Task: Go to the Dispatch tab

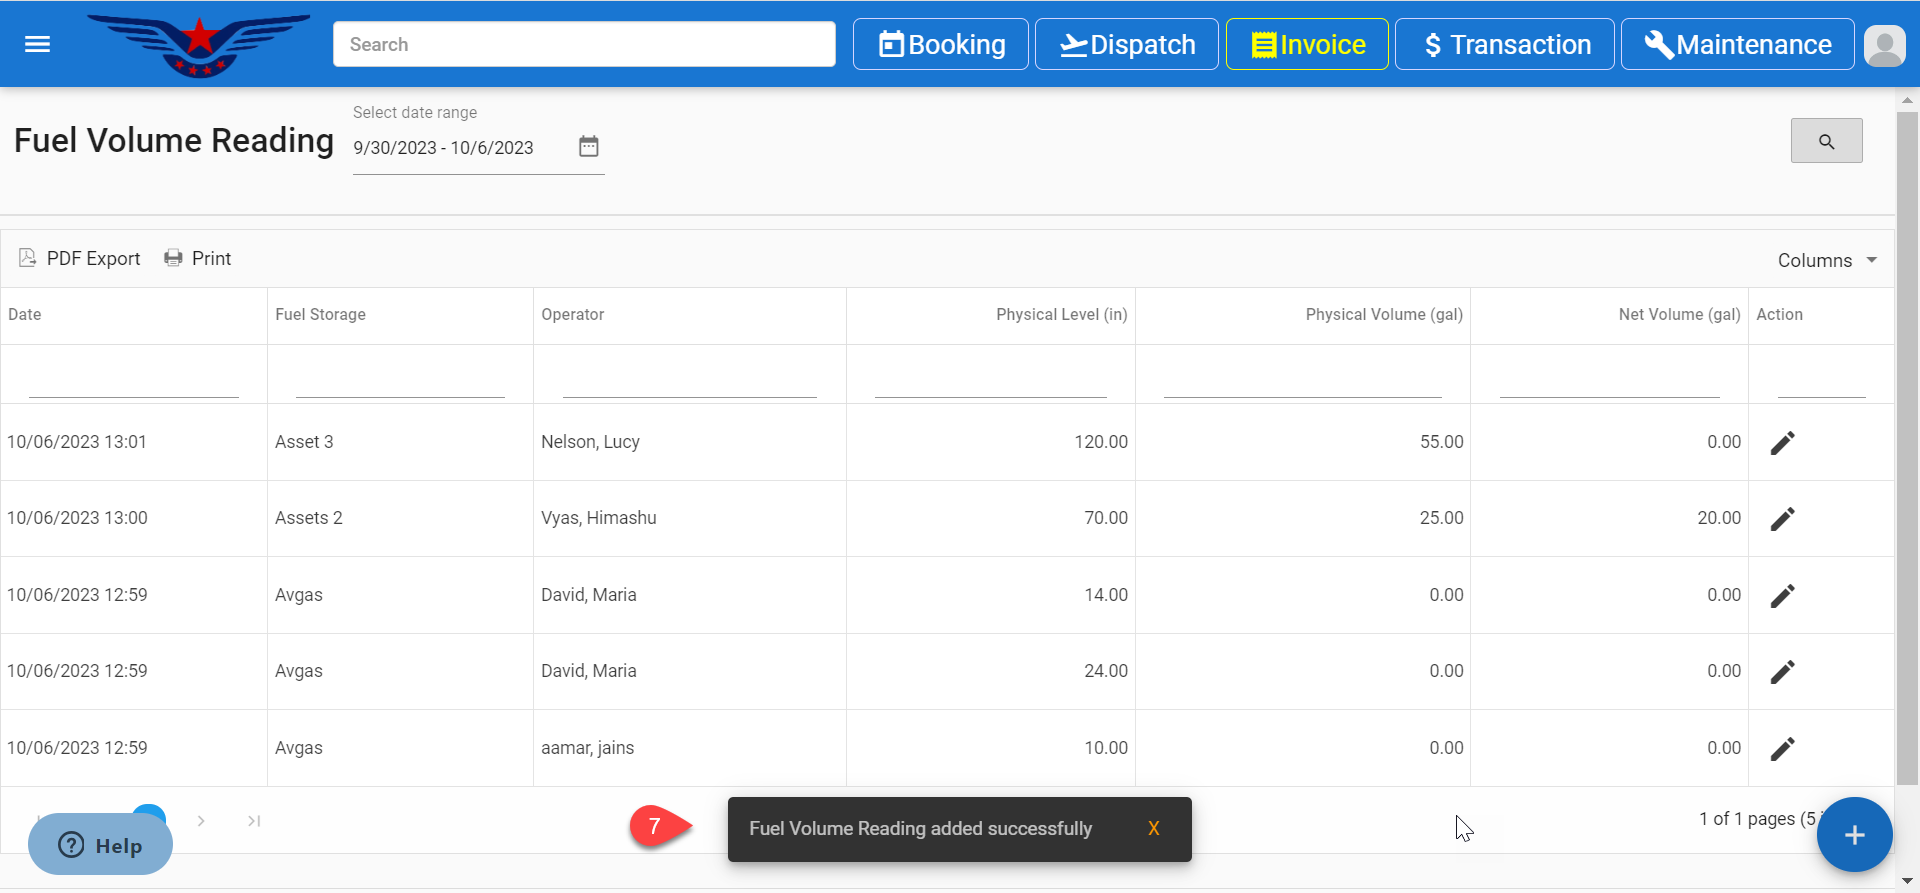Action: pyautogui.click(x=1126, y=45)
